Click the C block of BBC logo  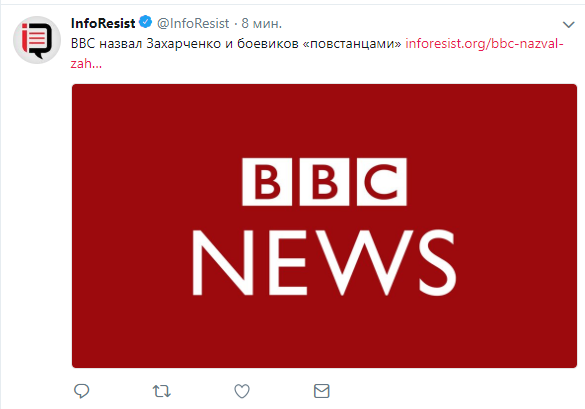point(382,182)
